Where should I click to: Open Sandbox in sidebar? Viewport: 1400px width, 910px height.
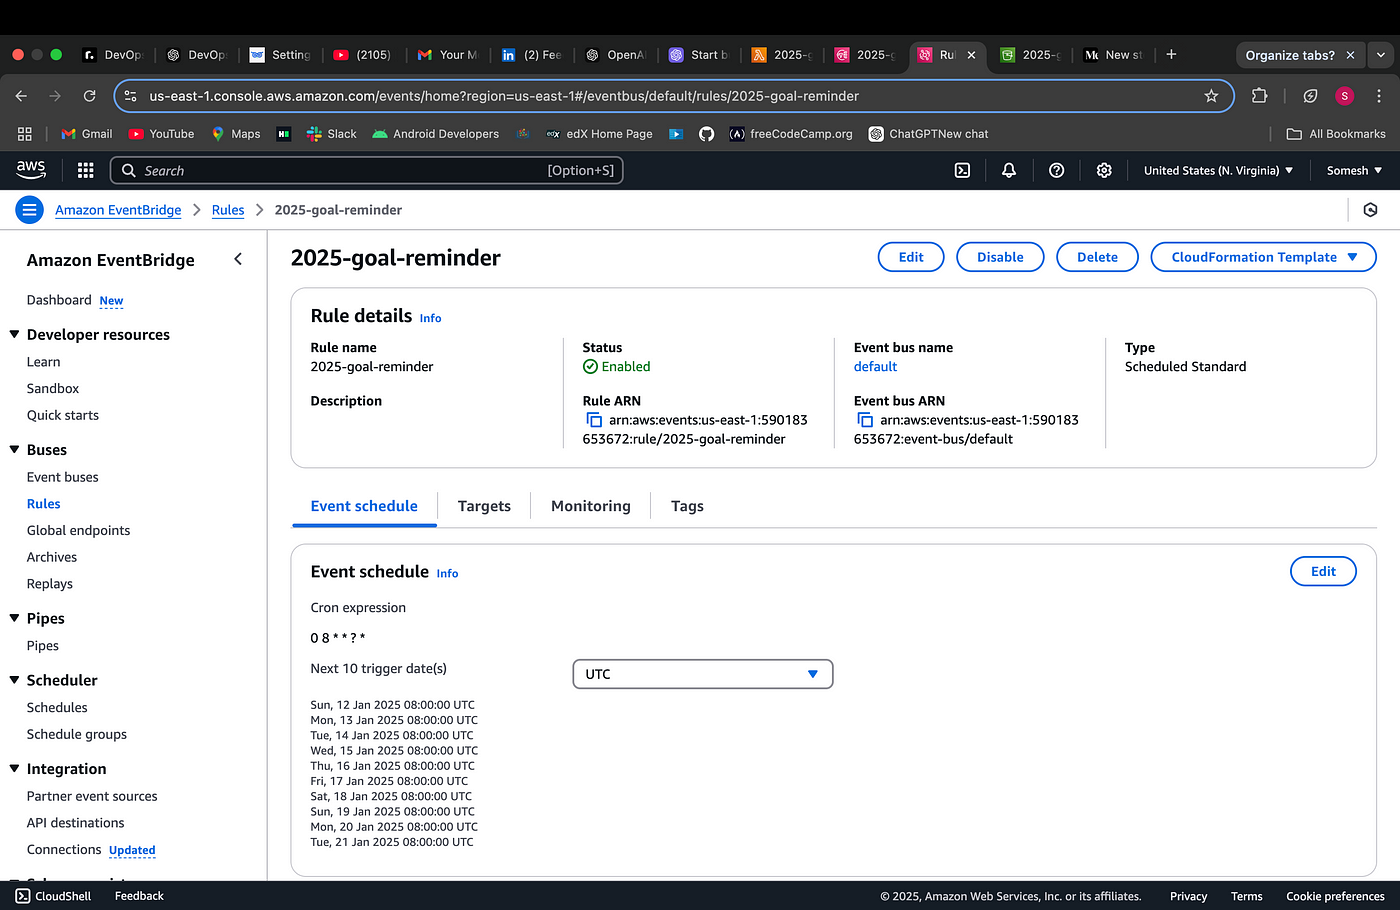pos(53,388)
